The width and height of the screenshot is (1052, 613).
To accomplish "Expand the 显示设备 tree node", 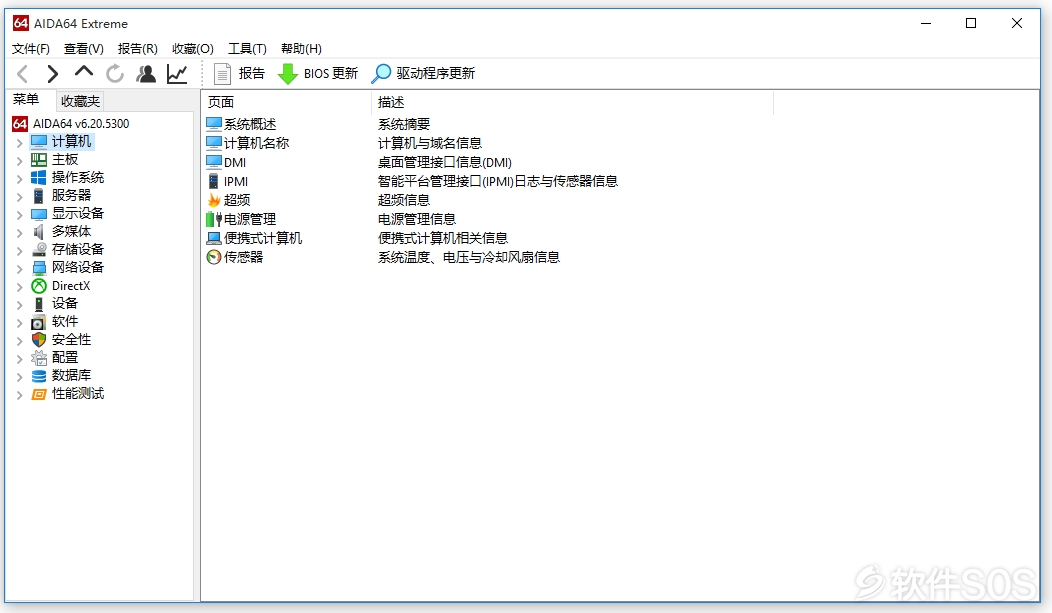I will coord(19,215).
